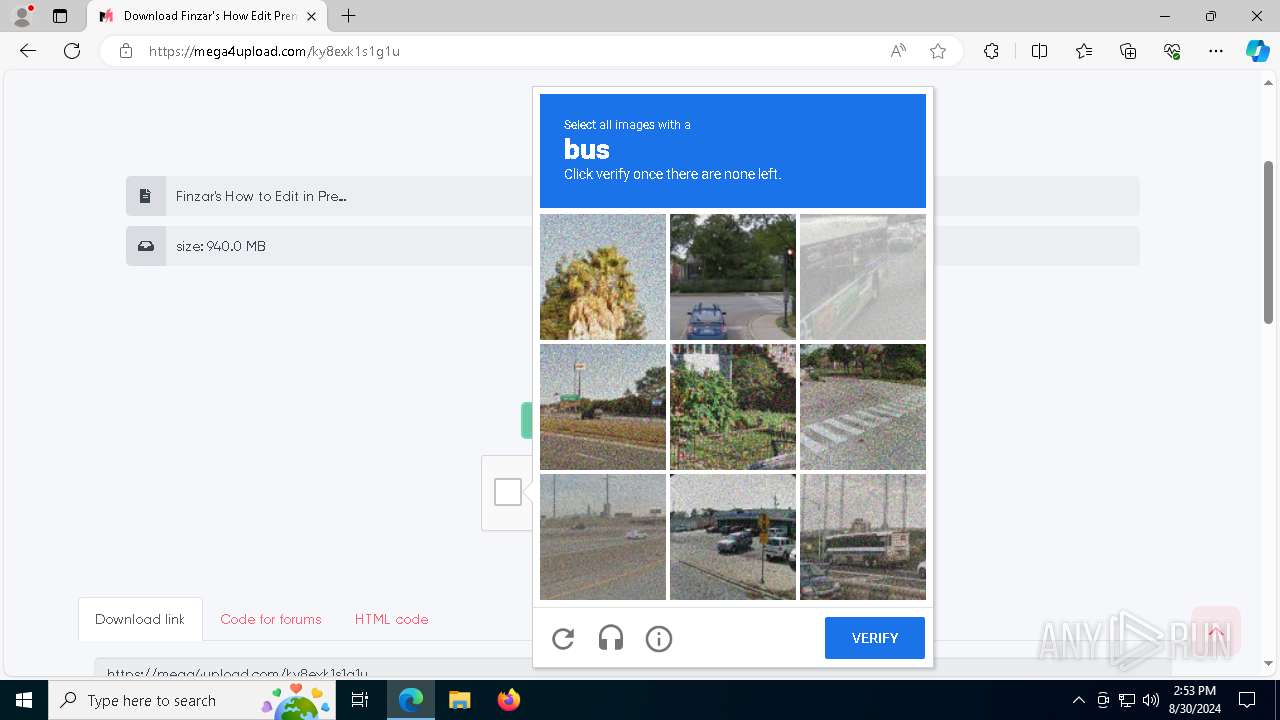1280x720 pixels.
Task: Switch to audio challenge headphones icon
Action: [611, 638]
